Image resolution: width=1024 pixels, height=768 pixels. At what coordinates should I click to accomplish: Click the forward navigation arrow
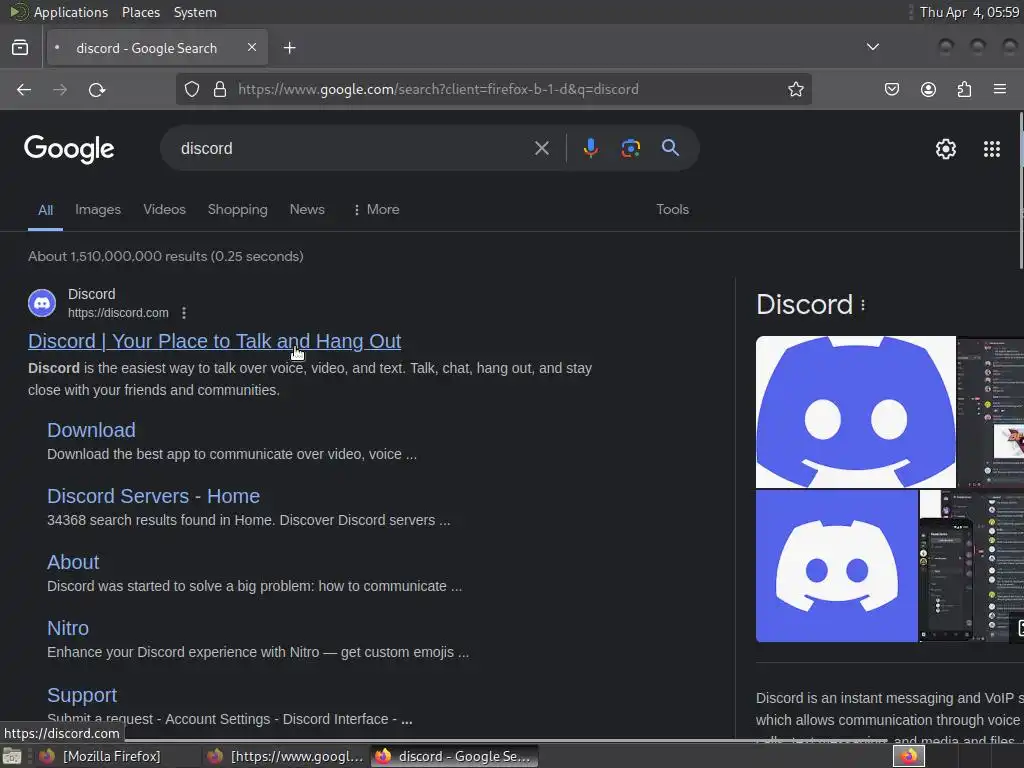[x=60, y=89]
